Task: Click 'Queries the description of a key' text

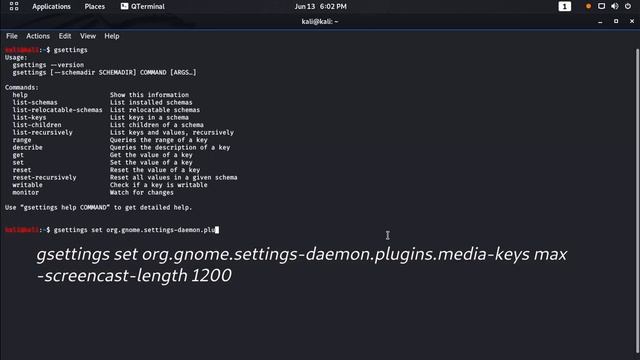Action: pos(170,147)
